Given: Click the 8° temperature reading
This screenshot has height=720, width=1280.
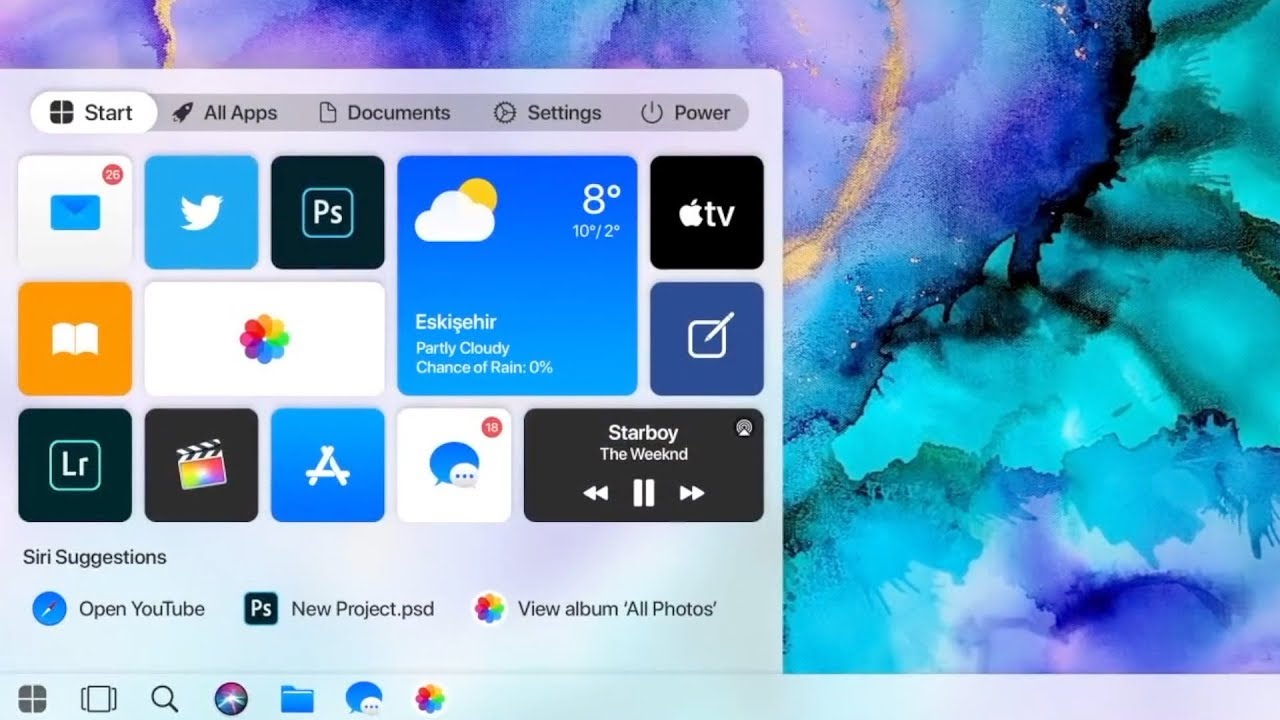Looking at the screenshot, I should (601, 199).
